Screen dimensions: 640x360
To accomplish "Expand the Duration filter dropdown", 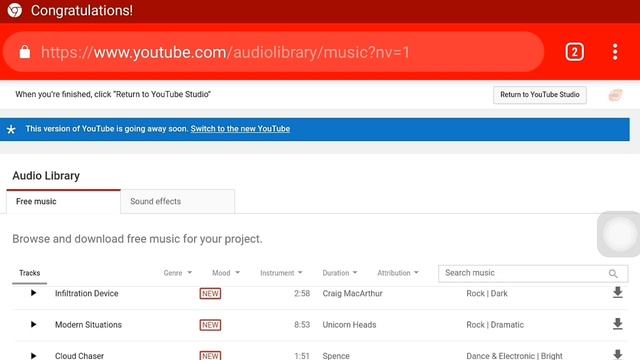I will click(340, 273).
